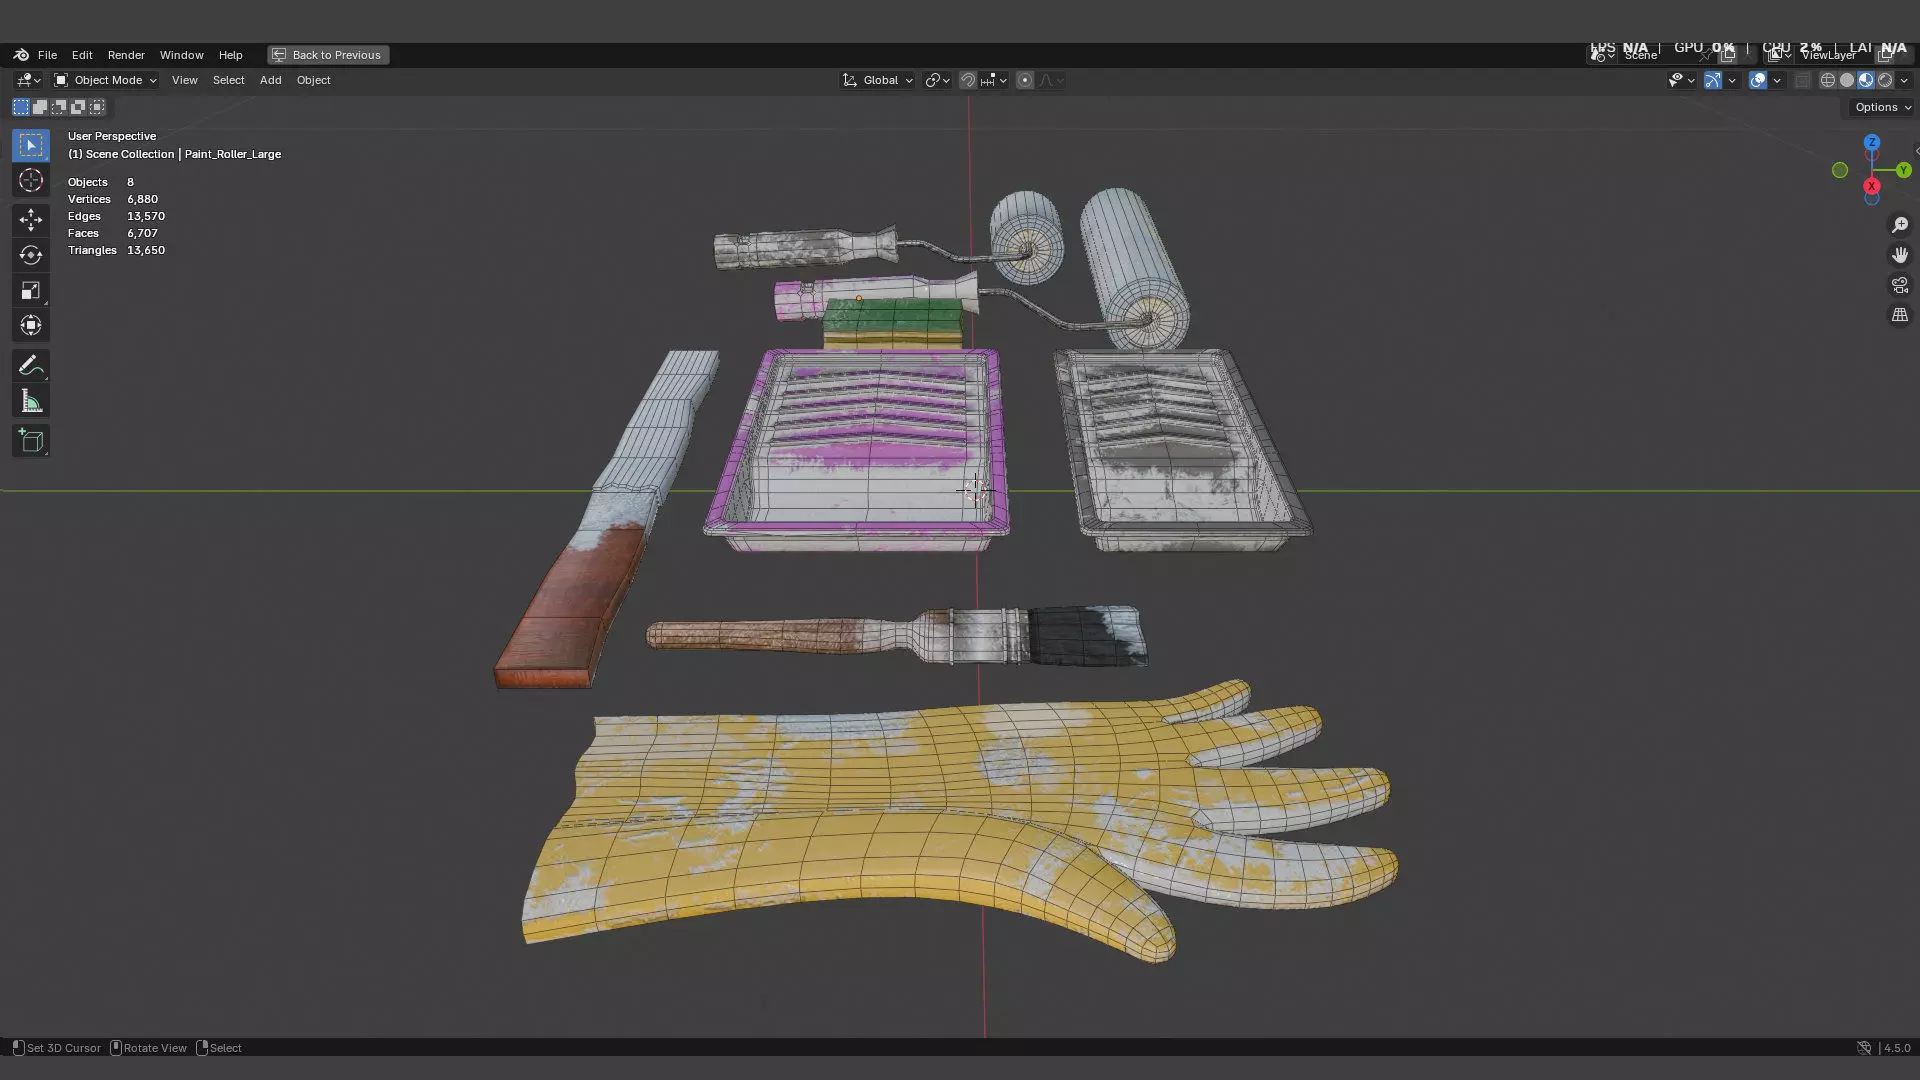Toggle snapping magnet on
Viewport: 1920px width, 1080px height.
click(x=968, y=80)
